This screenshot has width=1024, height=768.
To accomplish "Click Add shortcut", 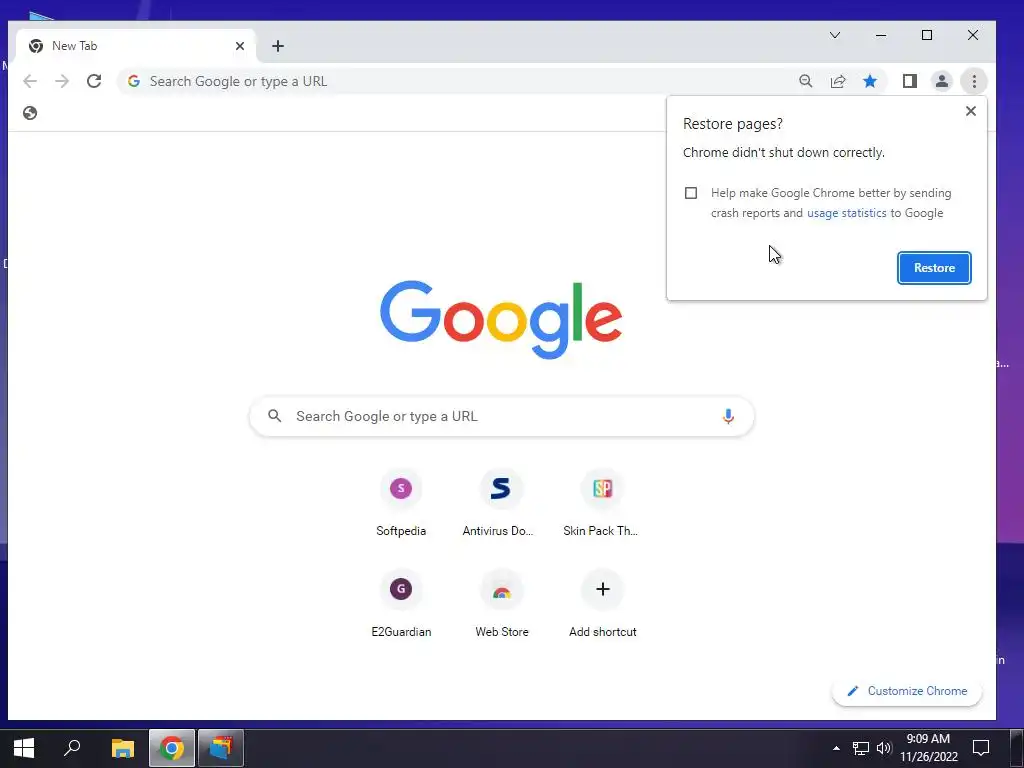I will tap(602, 604).
